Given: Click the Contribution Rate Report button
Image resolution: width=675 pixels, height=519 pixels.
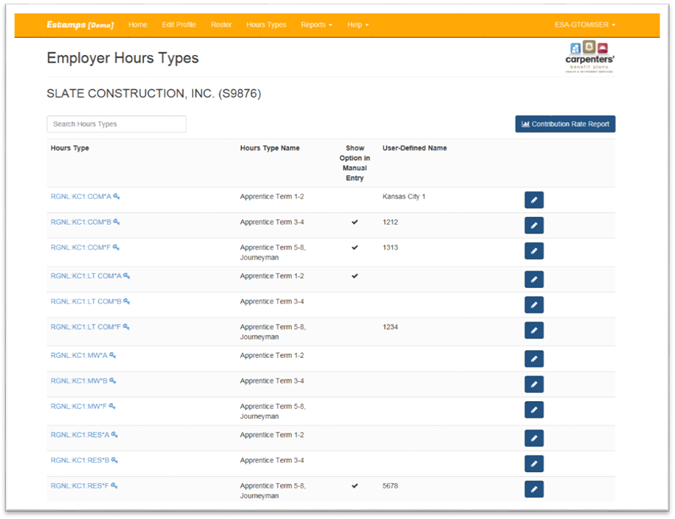Looking at the screenshot, I should click(x=565, y=124).
